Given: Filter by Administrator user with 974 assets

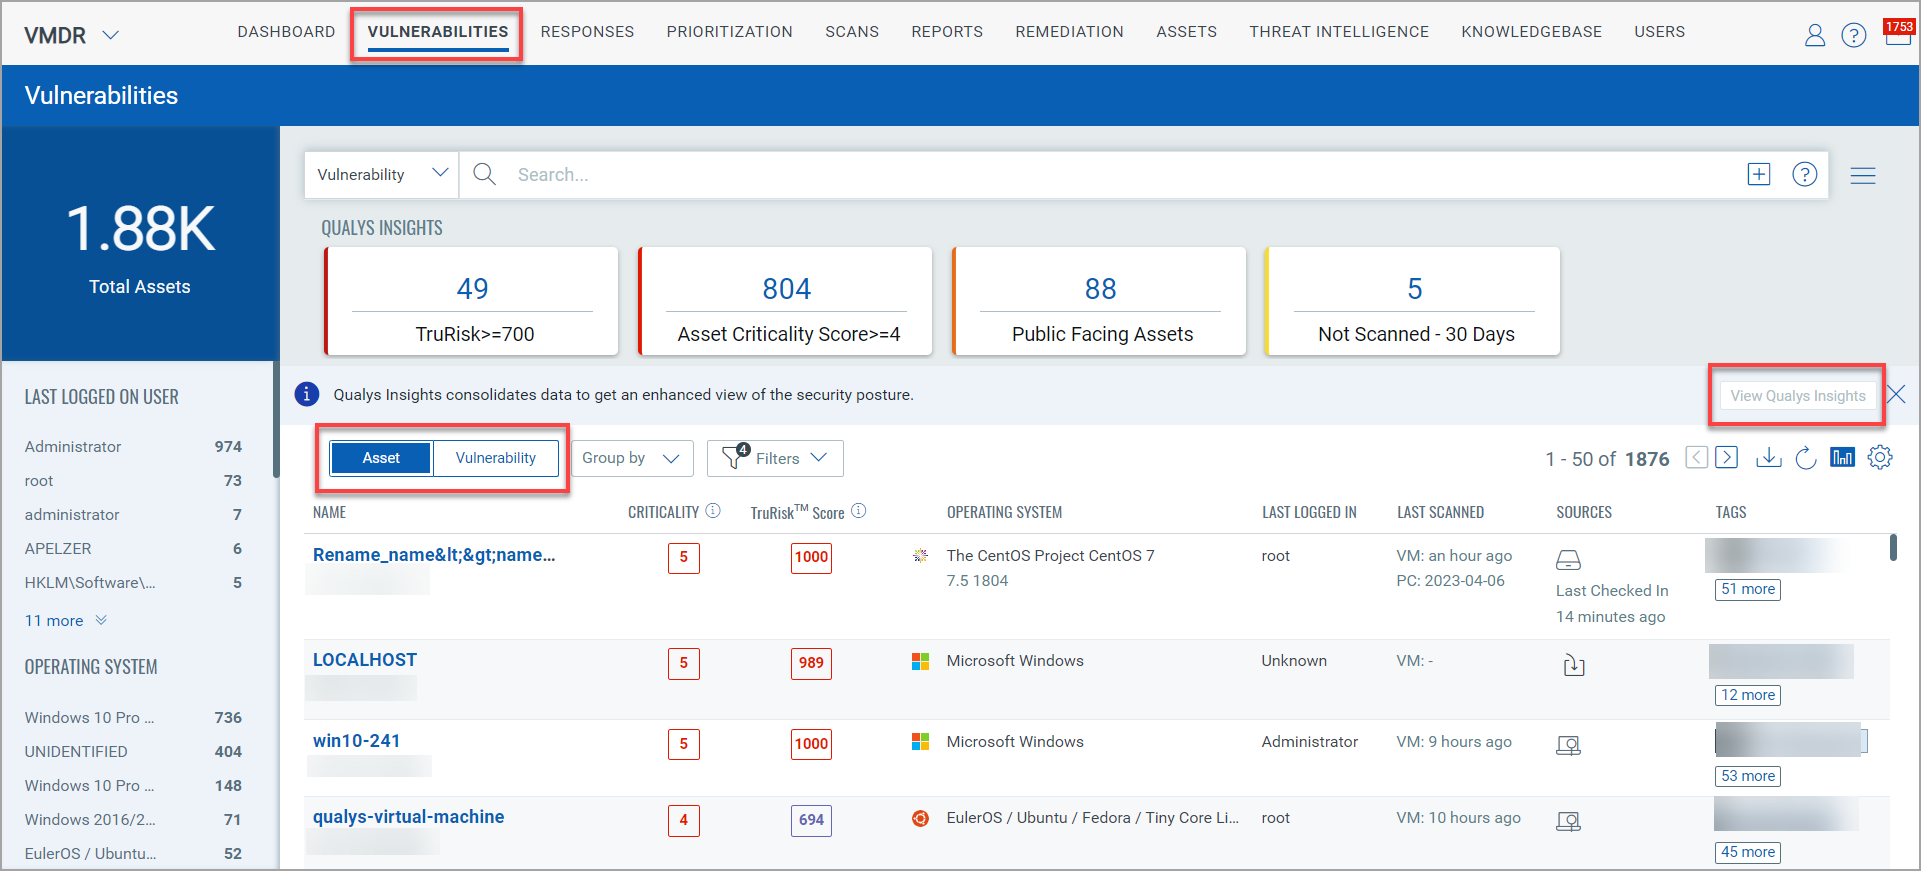Looking at the screenshot, I should pyautogui.click(x=133, y=446).
